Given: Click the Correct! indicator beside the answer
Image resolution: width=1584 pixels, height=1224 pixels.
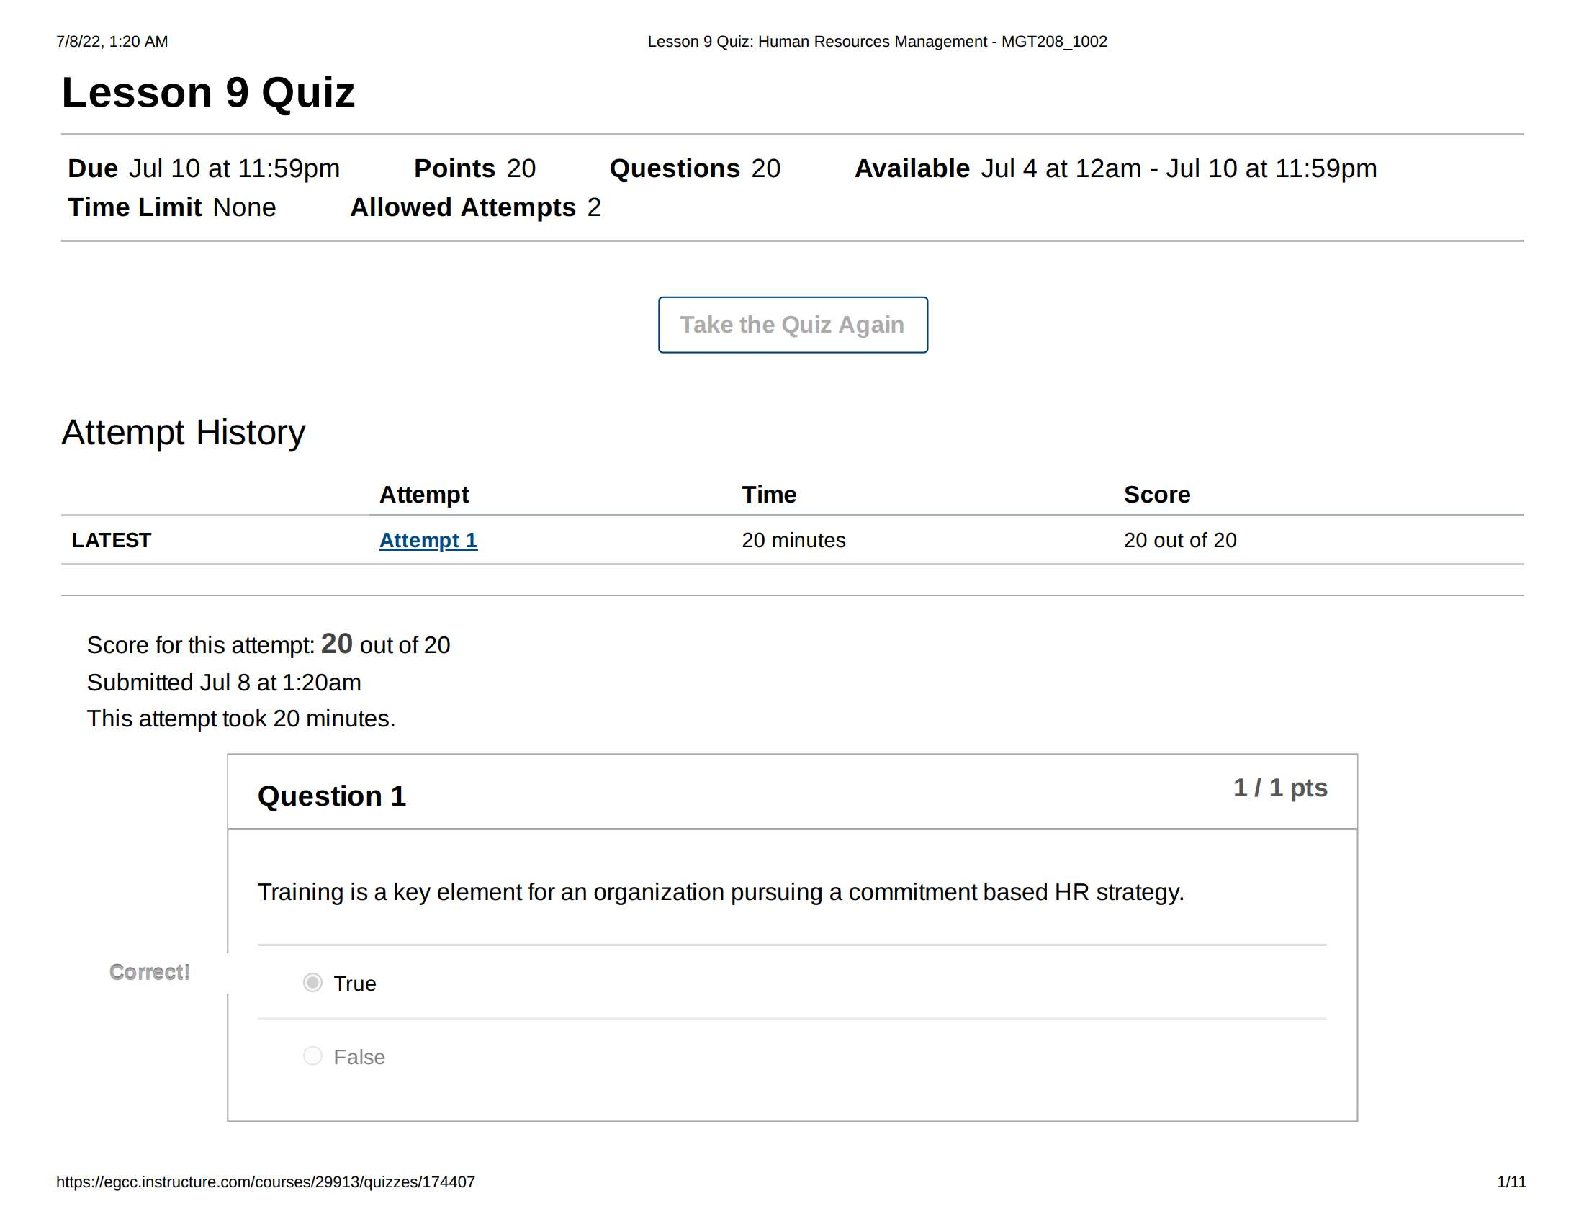Looking at the screenshot, I should [x=149, y=972].
